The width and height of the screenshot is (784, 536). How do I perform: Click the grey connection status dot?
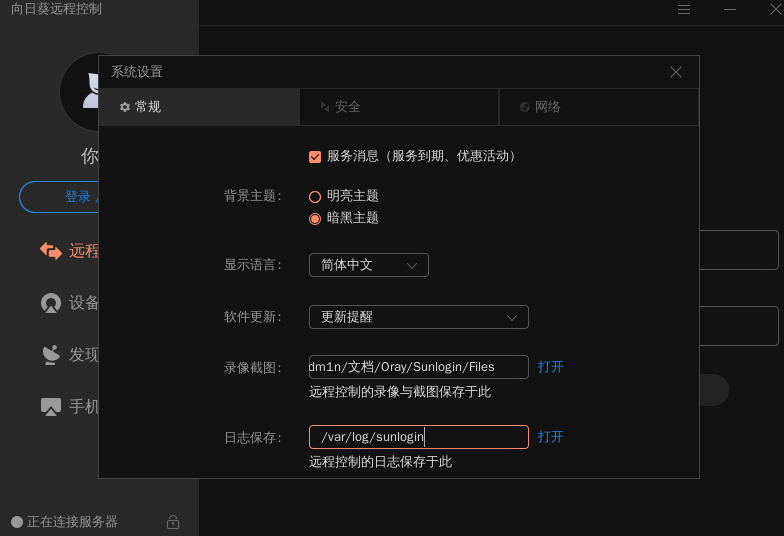pyautogui.click(x=17, y=522)
